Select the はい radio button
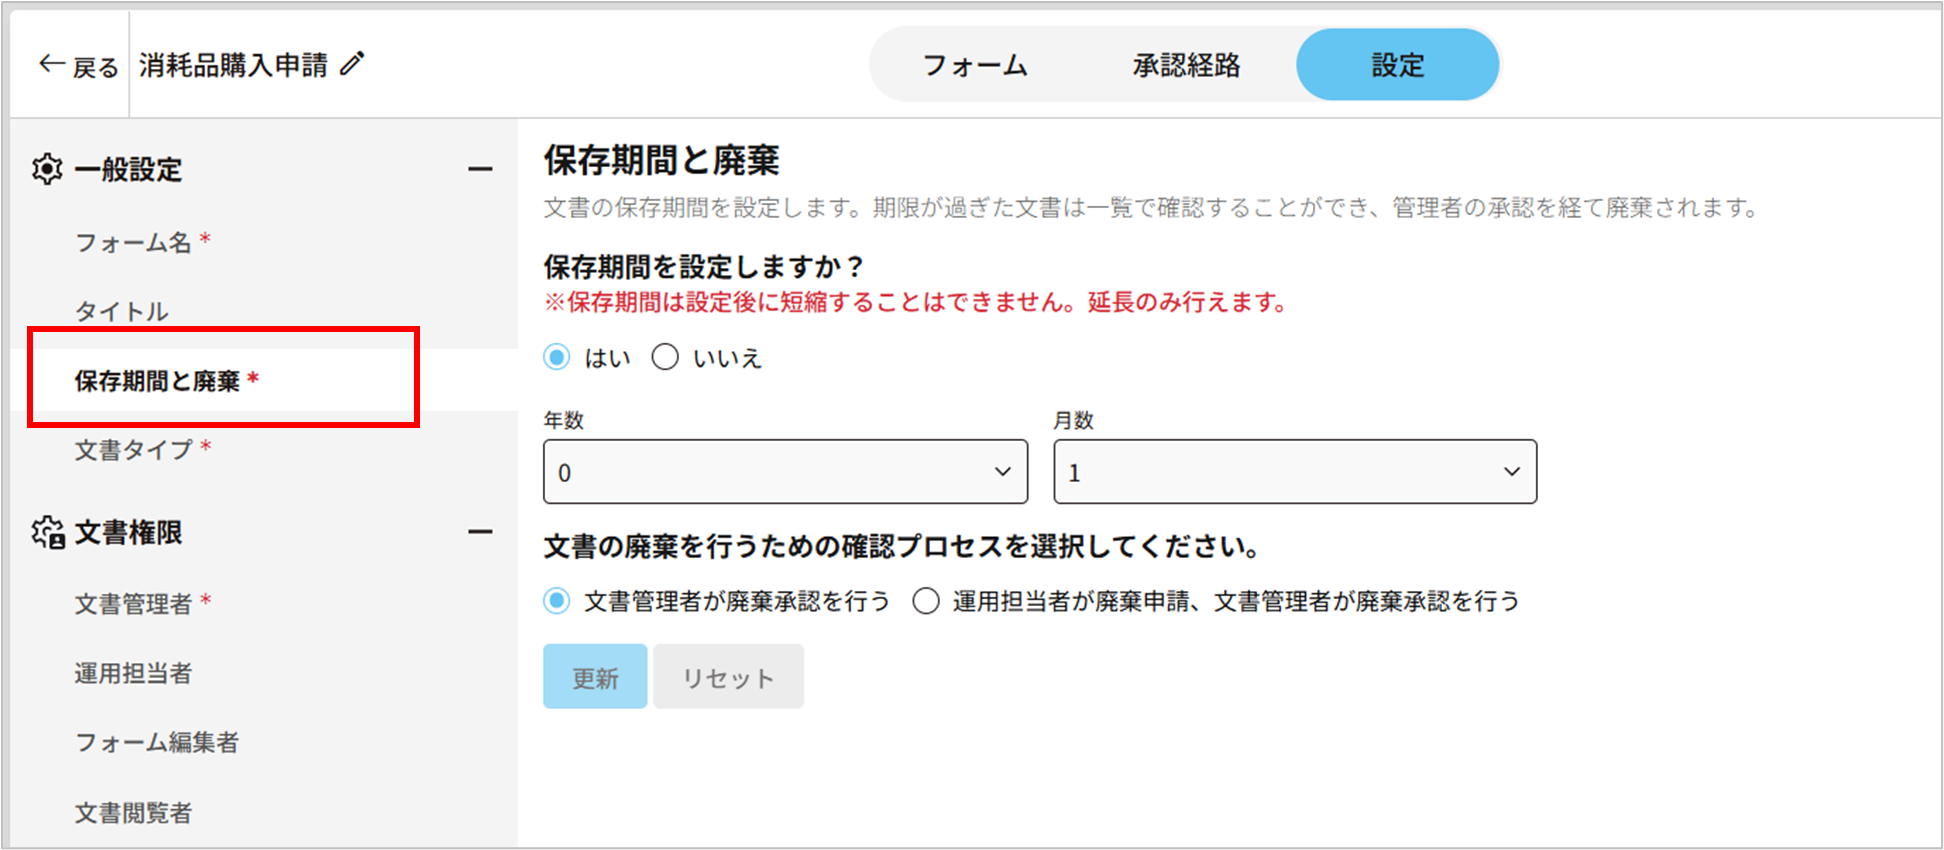 557,357
